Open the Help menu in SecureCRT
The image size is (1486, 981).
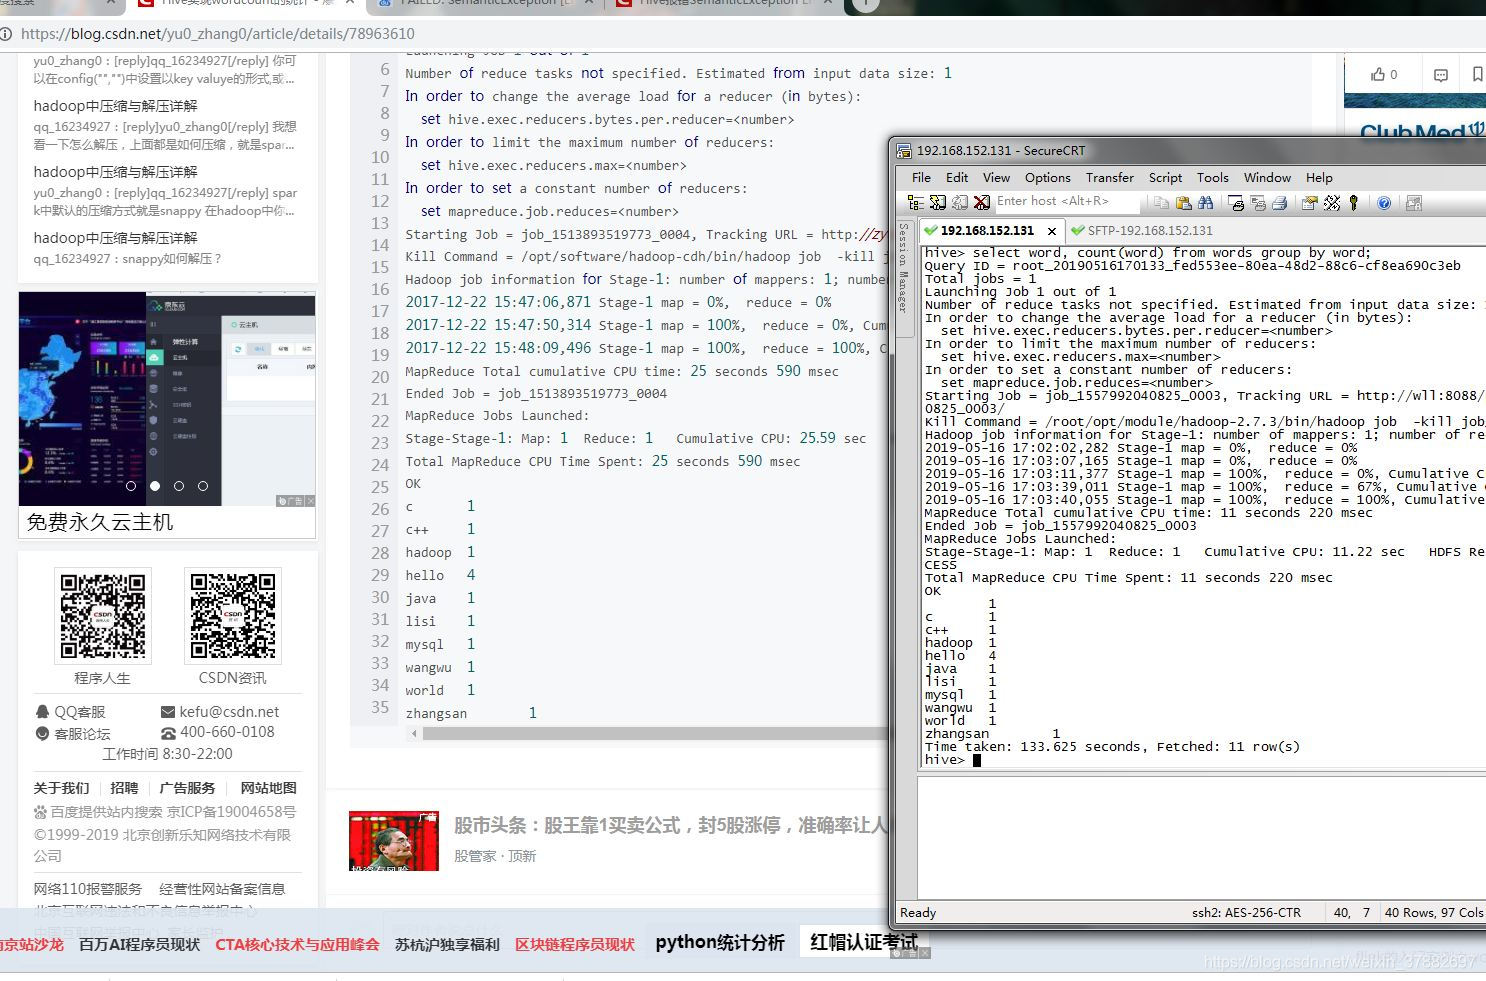1319,177
